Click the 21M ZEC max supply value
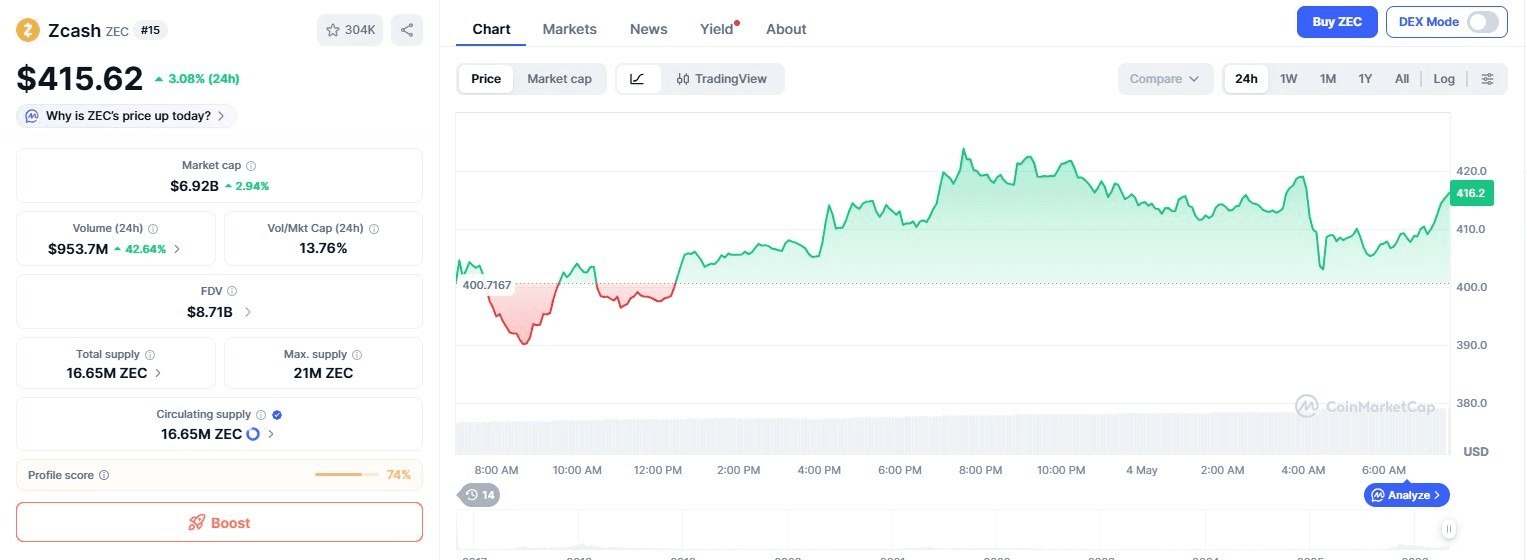1527x560 pixels. pos(323,374)
